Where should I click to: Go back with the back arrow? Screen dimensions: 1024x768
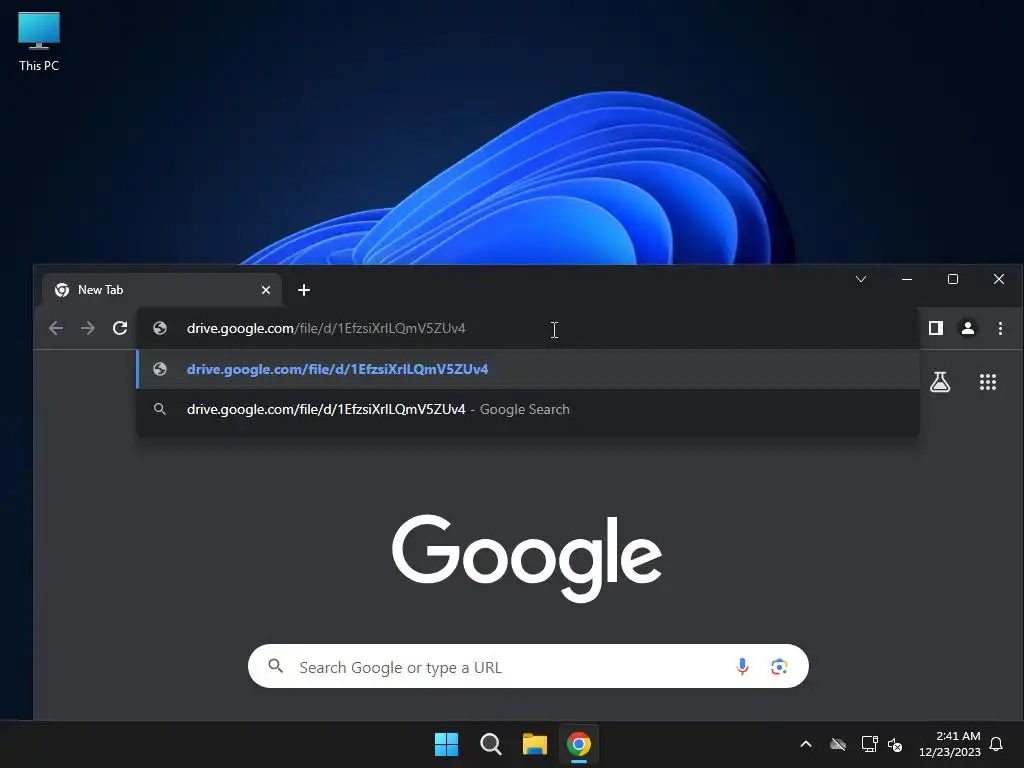(x=56, y=328)
